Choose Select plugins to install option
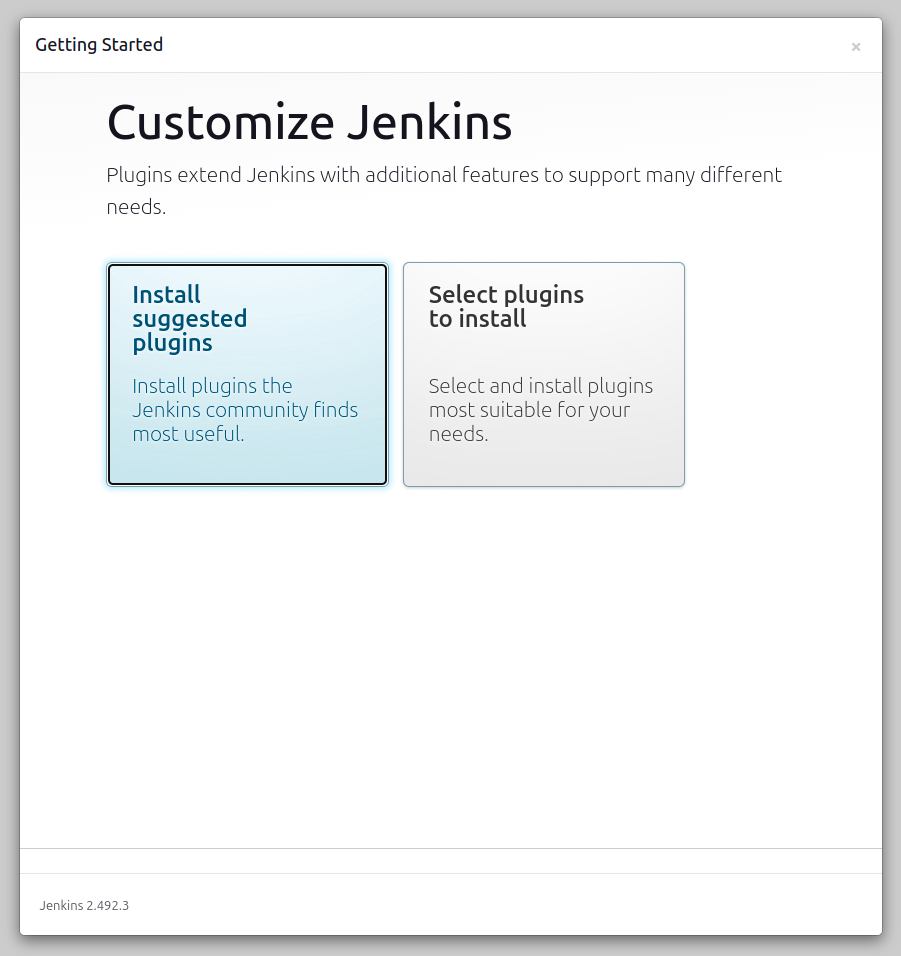Viewport: 901px width, 956px height. [544, 374]
